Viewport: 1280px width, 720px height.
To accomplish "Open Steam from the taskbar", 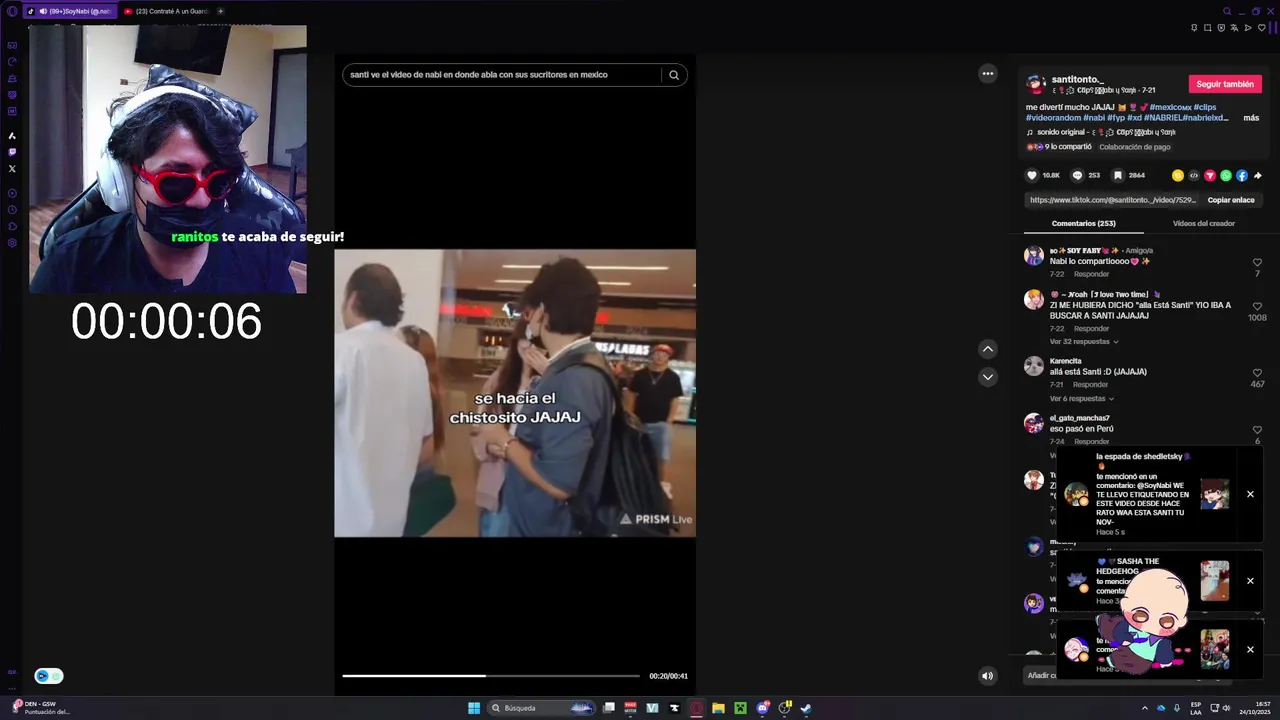I will pyautogui.click(x=806, y=708).
